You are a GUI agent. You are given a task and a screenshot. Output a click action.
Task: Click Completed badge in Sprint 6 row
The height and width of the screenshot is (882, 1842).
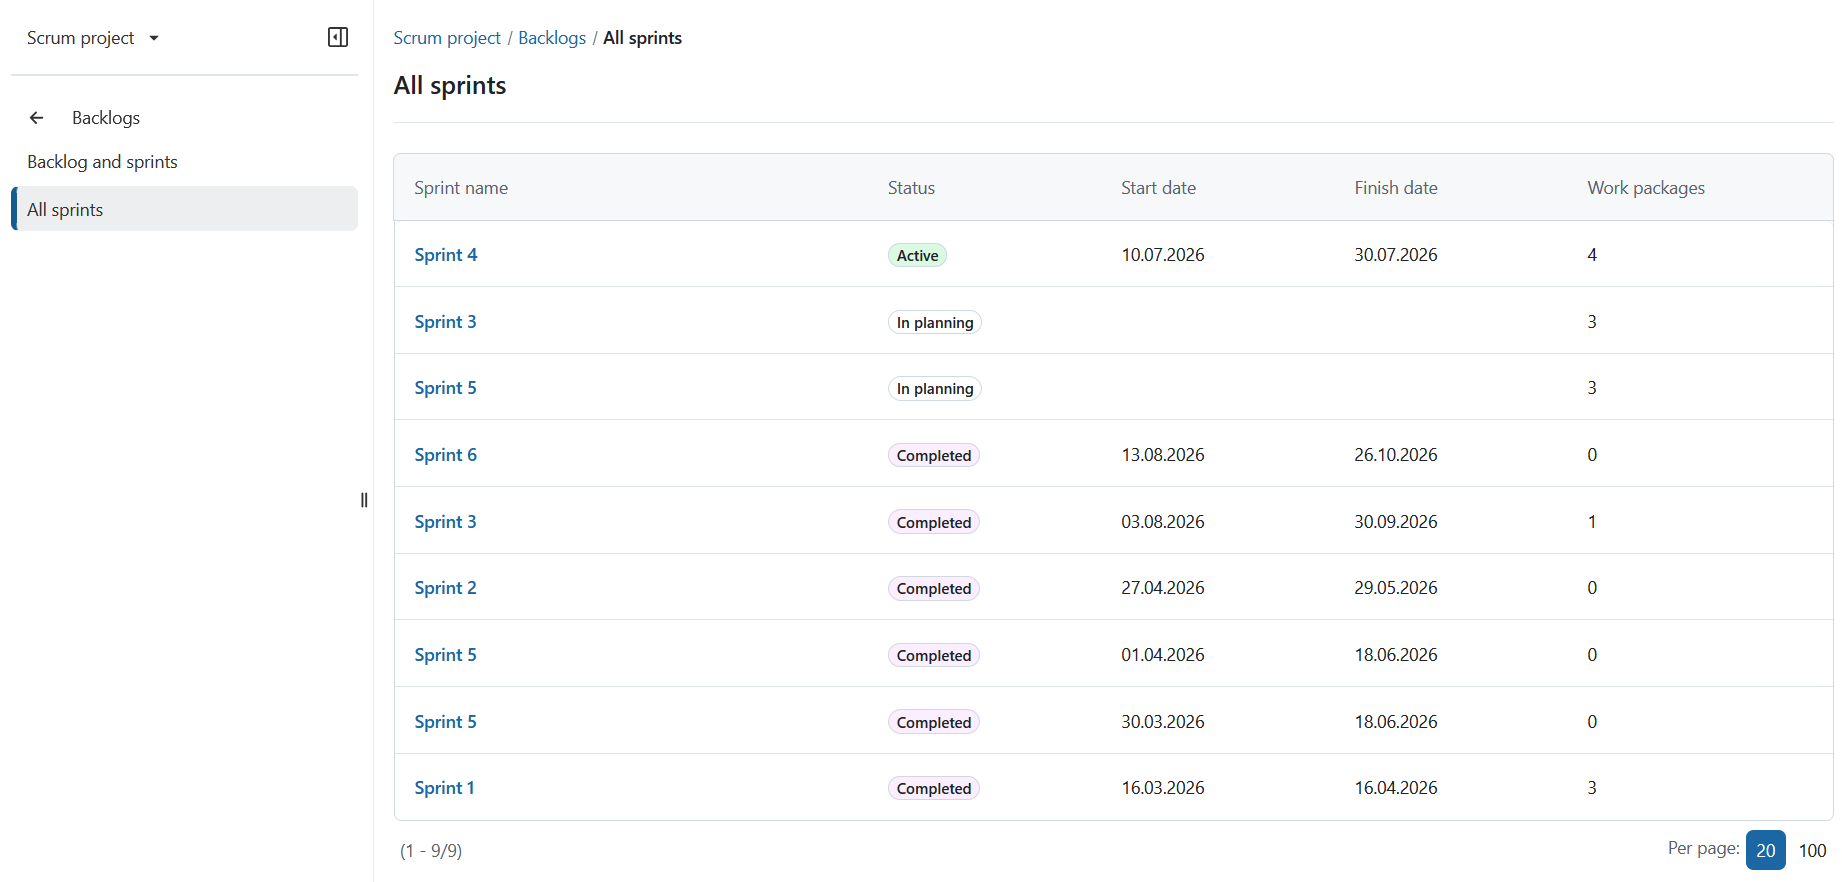click(934, 455)
